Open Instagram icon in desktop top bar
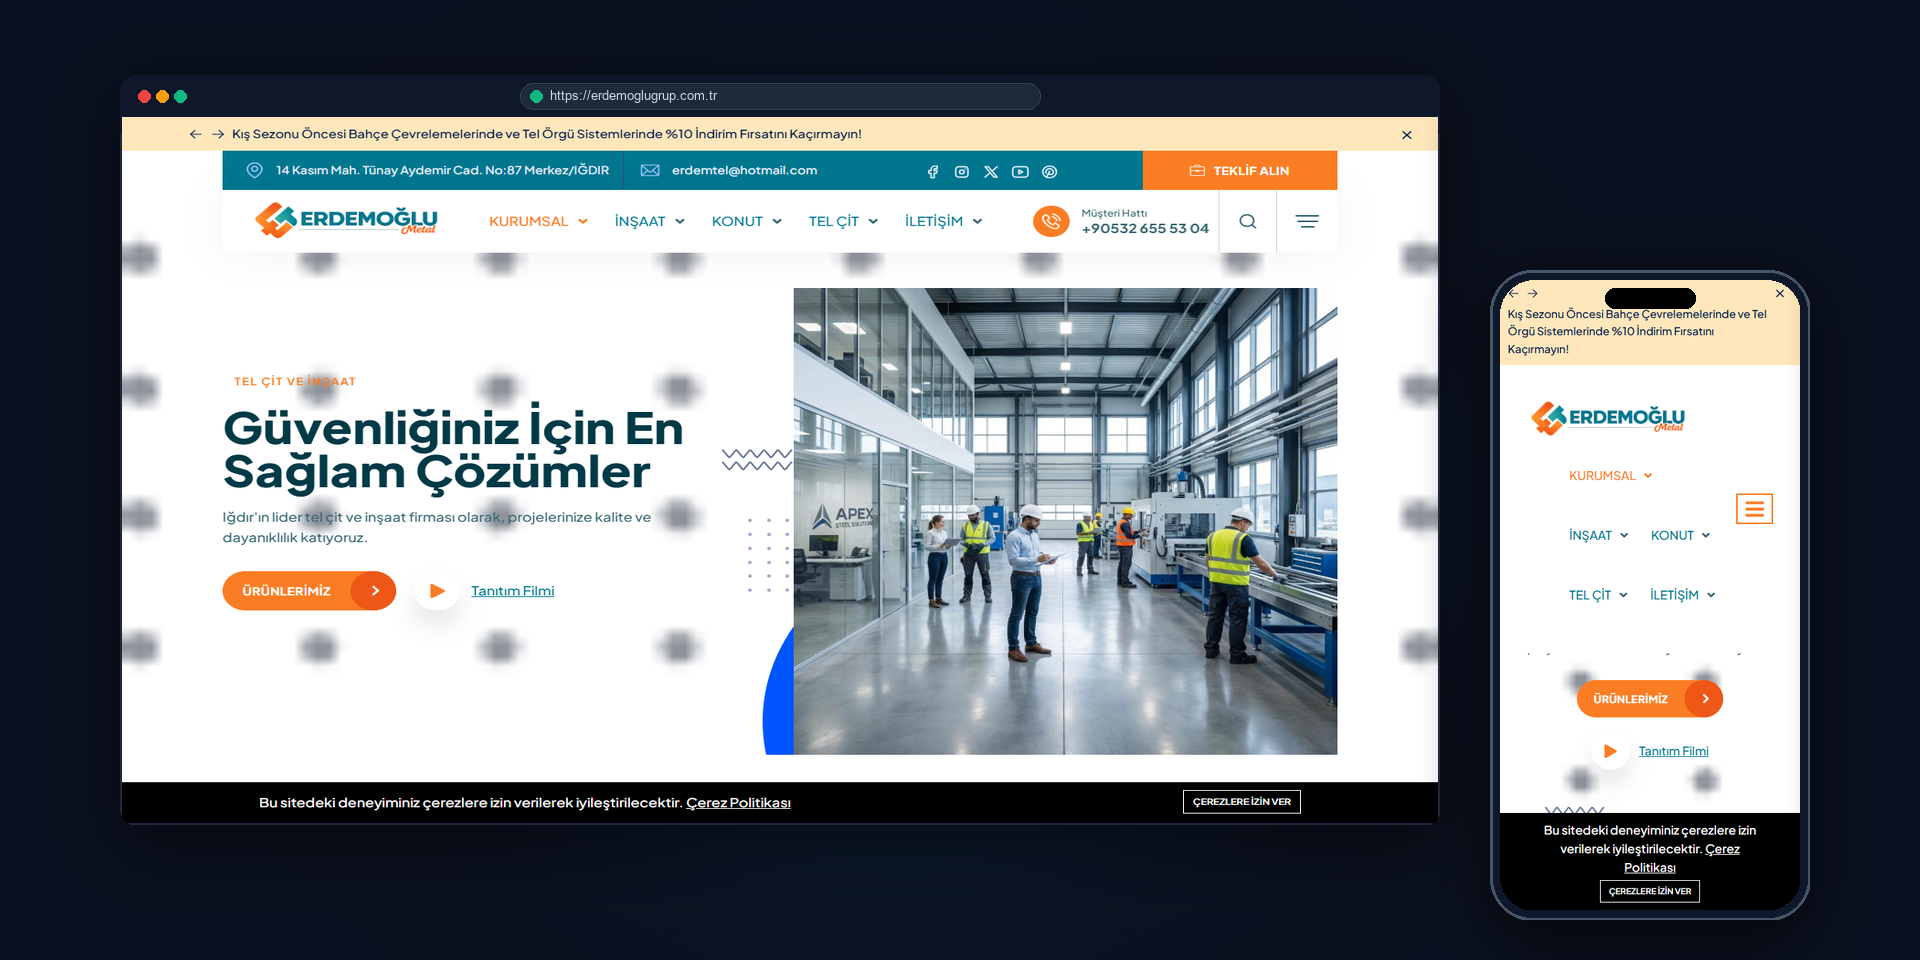Image resolution: width=1920 pixels, height=960 pixels. pyautogui.click(x=962, y=172)
